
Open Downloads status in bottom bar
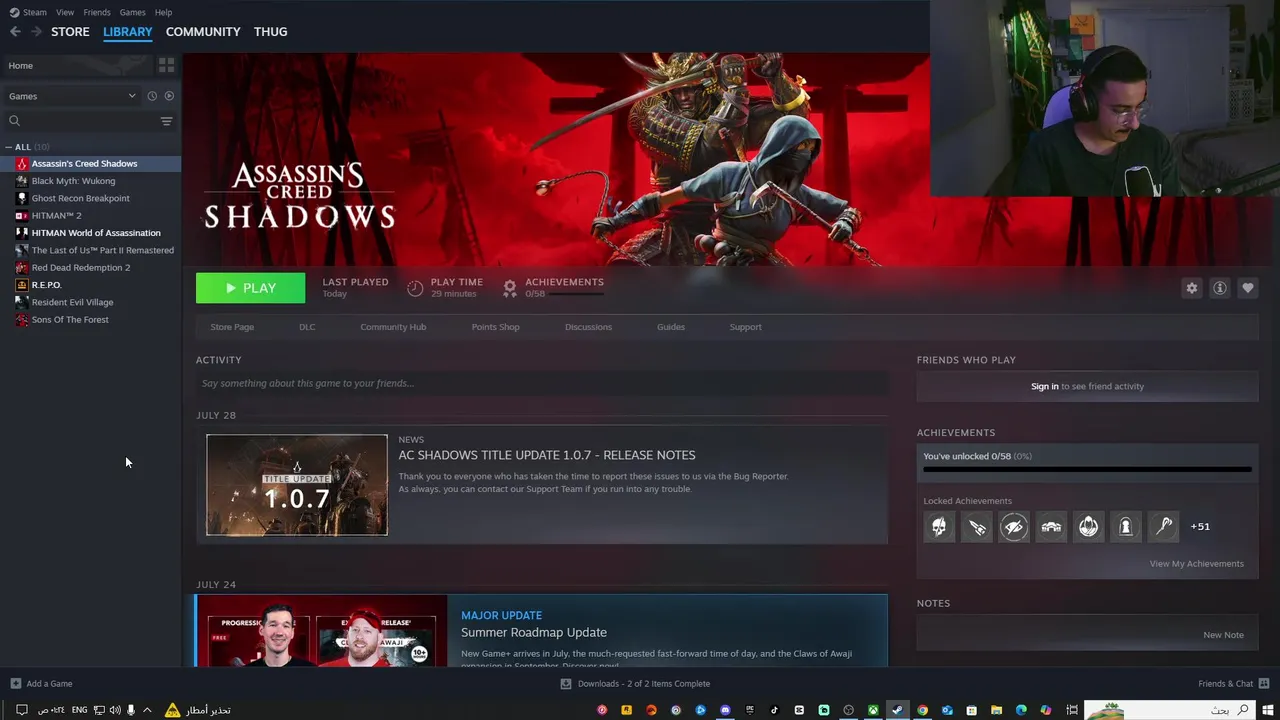[635, 684]
